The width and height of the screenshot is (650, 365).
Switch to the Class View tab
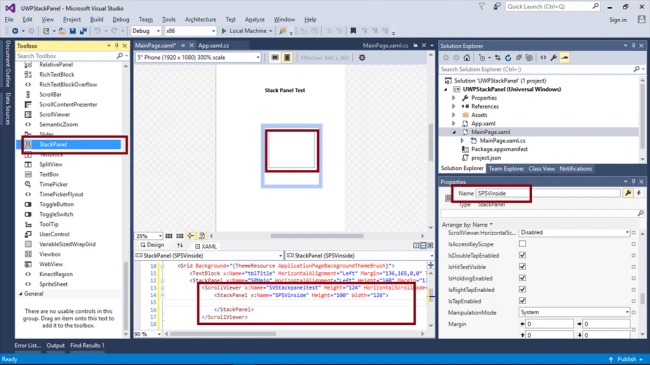click(x=541, y=169)
